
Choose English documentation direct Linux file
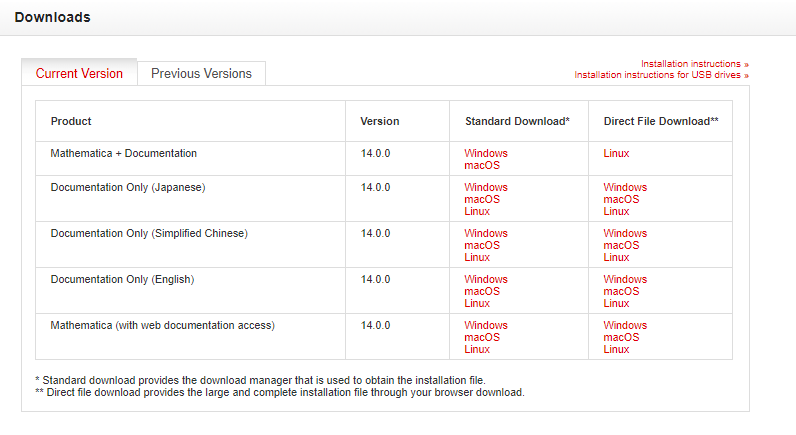(616, 304)
